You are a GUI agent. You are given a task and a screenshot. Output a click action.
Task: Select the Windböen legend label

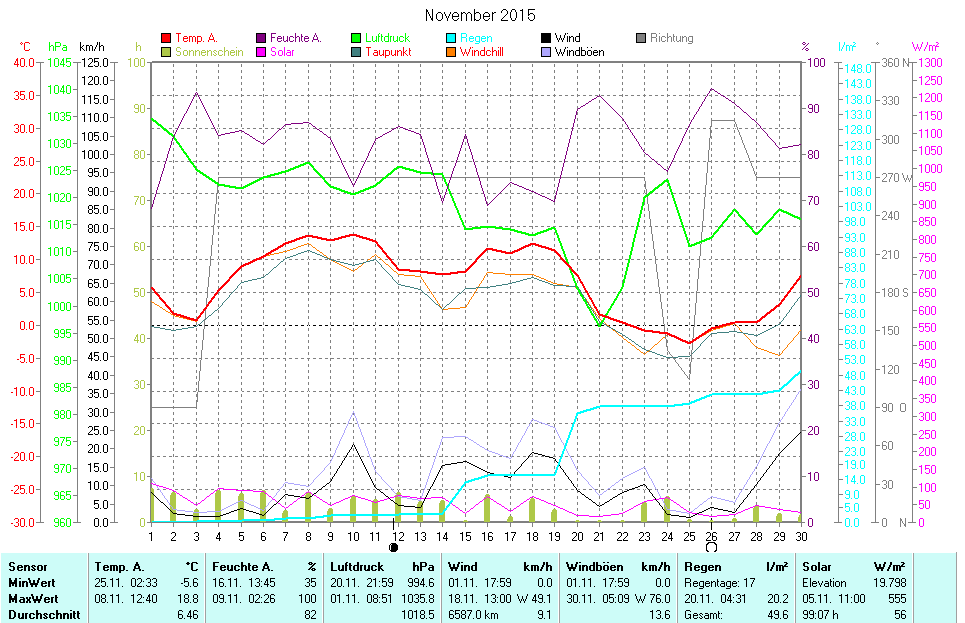coord(580,52)
